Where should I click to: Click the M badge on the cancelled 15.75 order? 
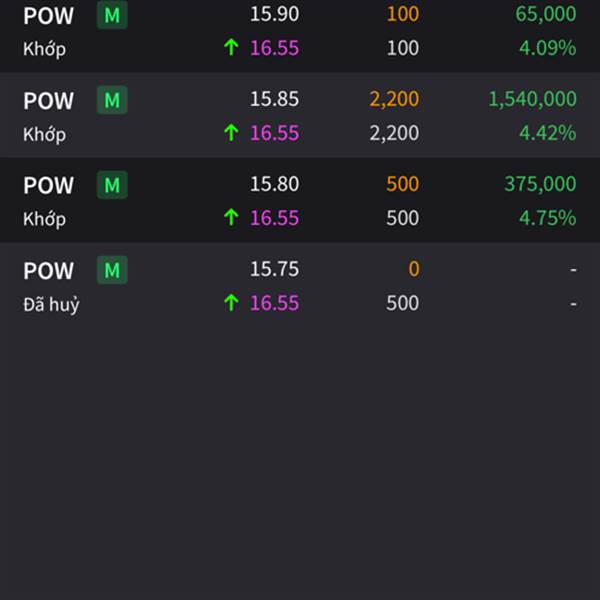pos(112,270)
